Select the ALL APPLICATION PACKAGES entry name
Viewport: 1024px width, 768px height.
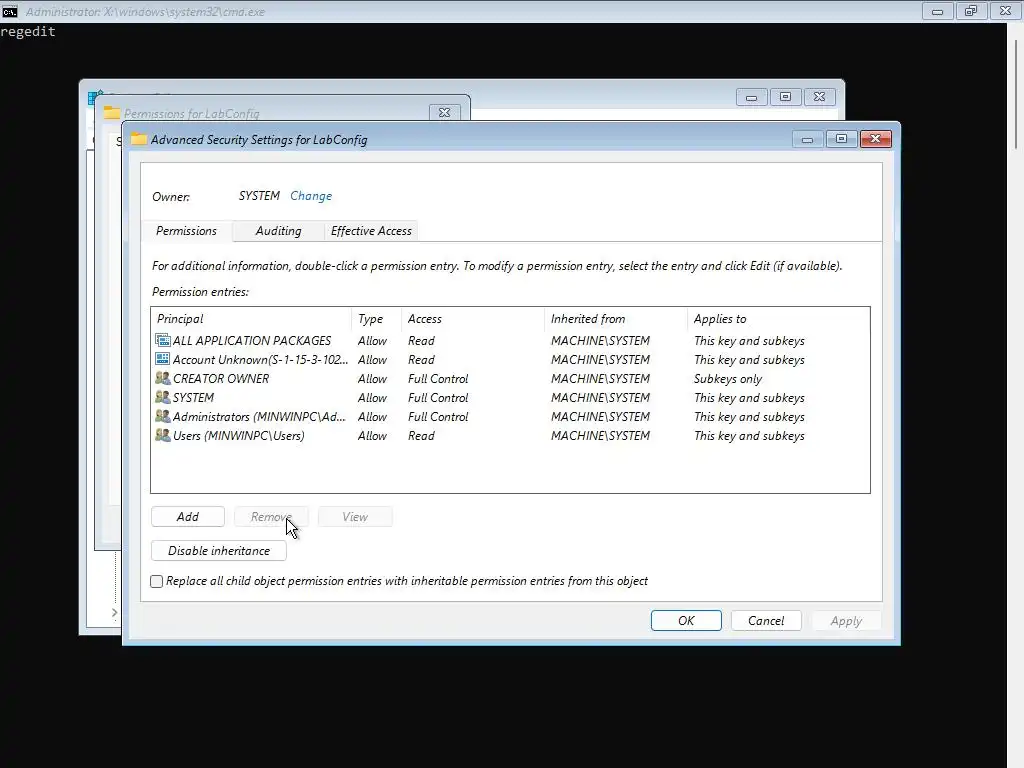click(251, 341)
